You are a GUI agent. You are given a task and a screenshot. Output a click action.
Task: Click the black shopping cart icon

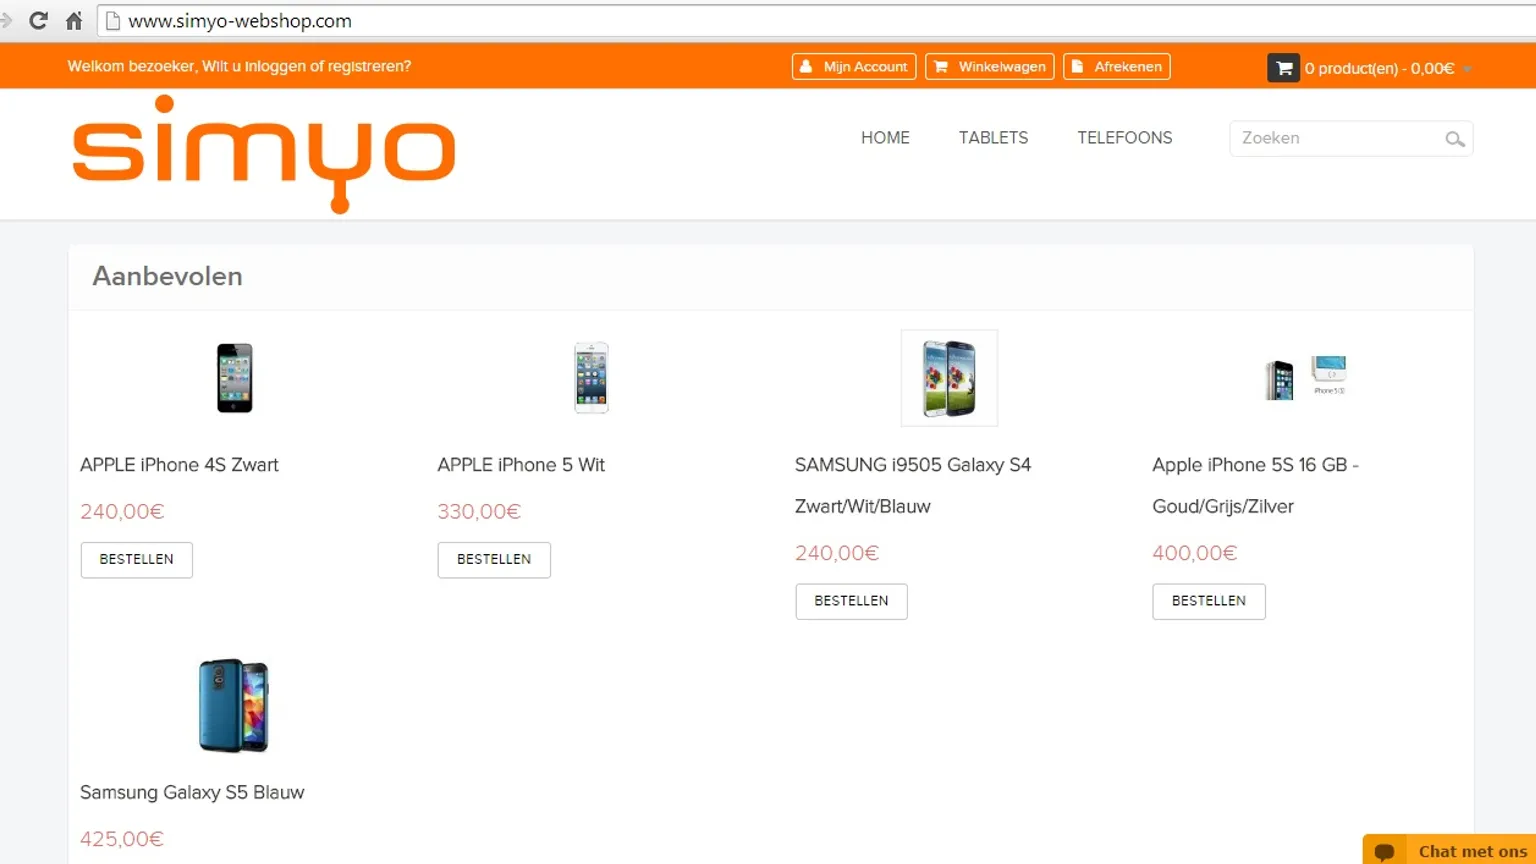(x=1284, y=68)
